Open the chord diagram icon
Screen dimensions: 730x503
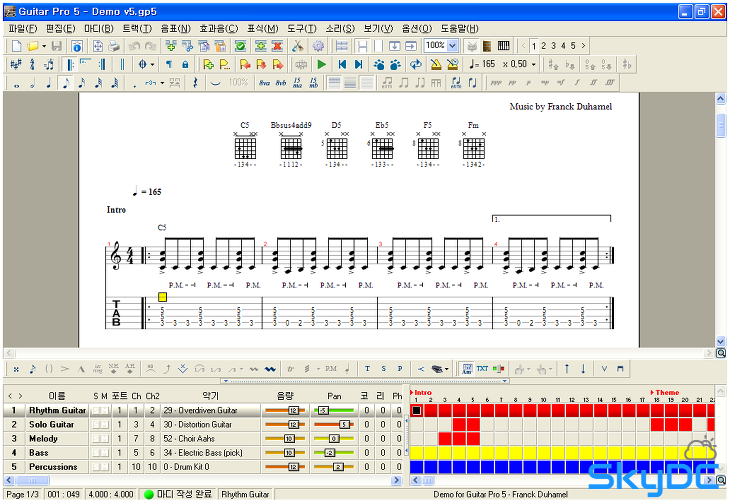click(467, 369)
